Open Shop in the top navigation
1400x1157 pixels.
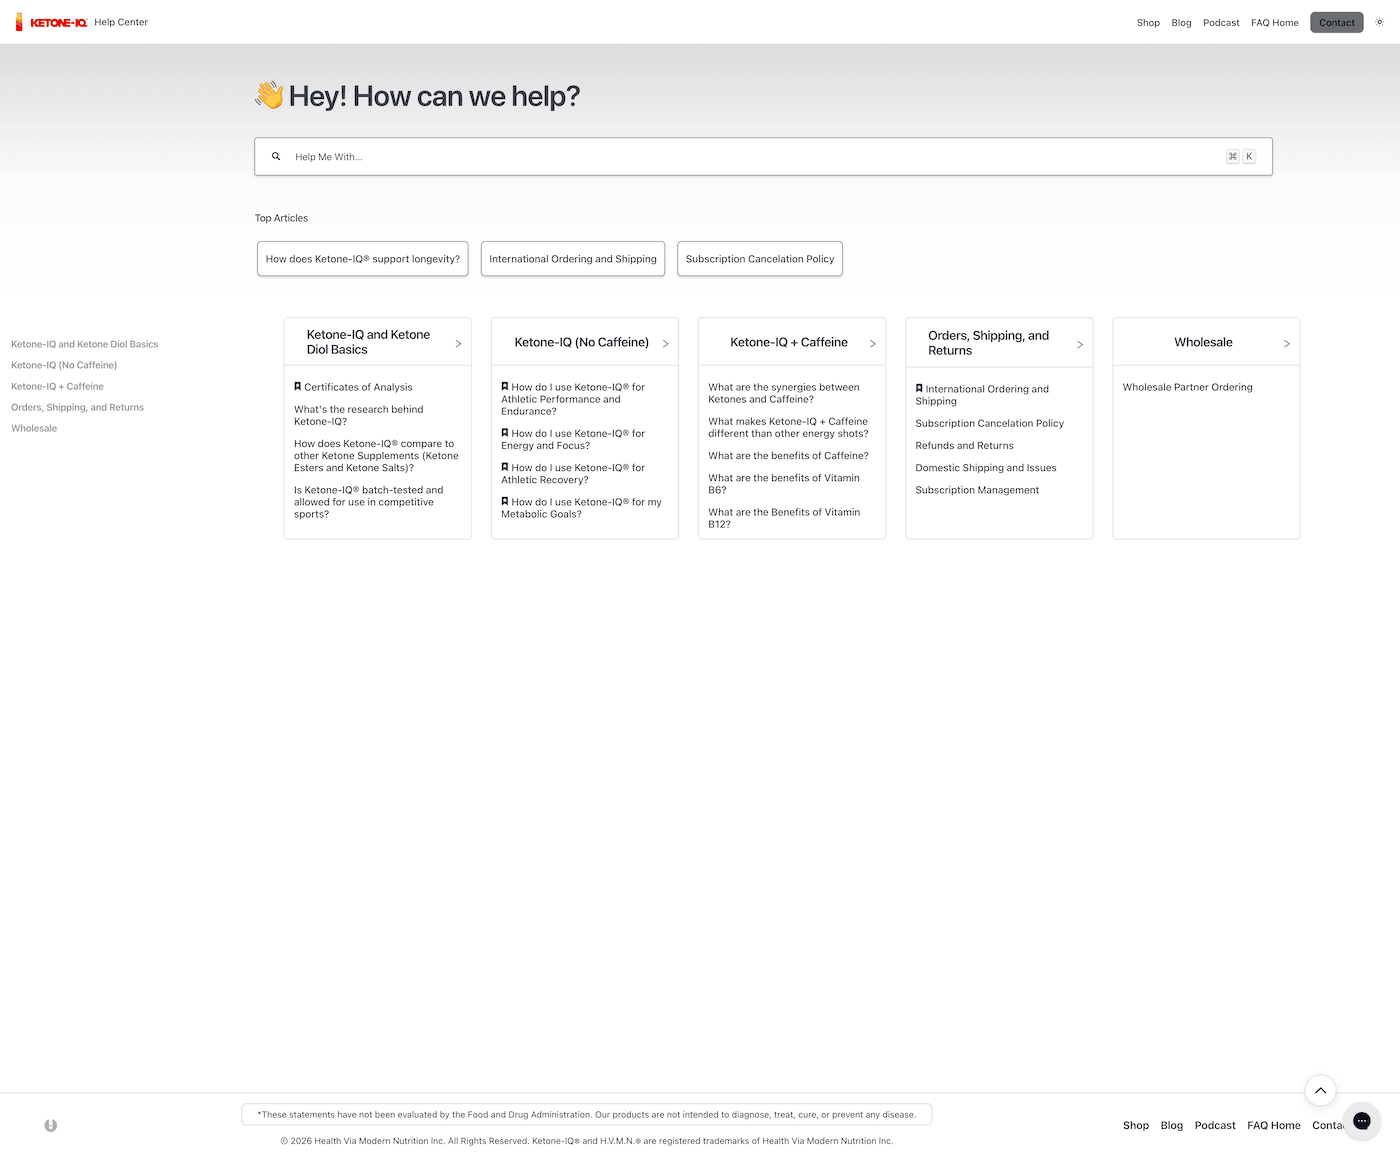[x=1148, y=22]
